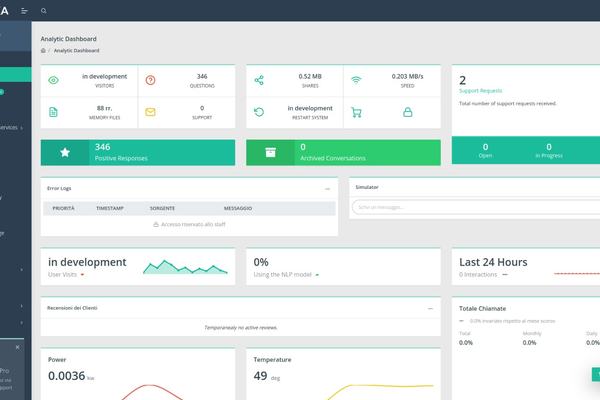The height and width of the screenshot is (400, 600).
Task: Click the eye icon for Visitors
Action: (x=54, y=80)
